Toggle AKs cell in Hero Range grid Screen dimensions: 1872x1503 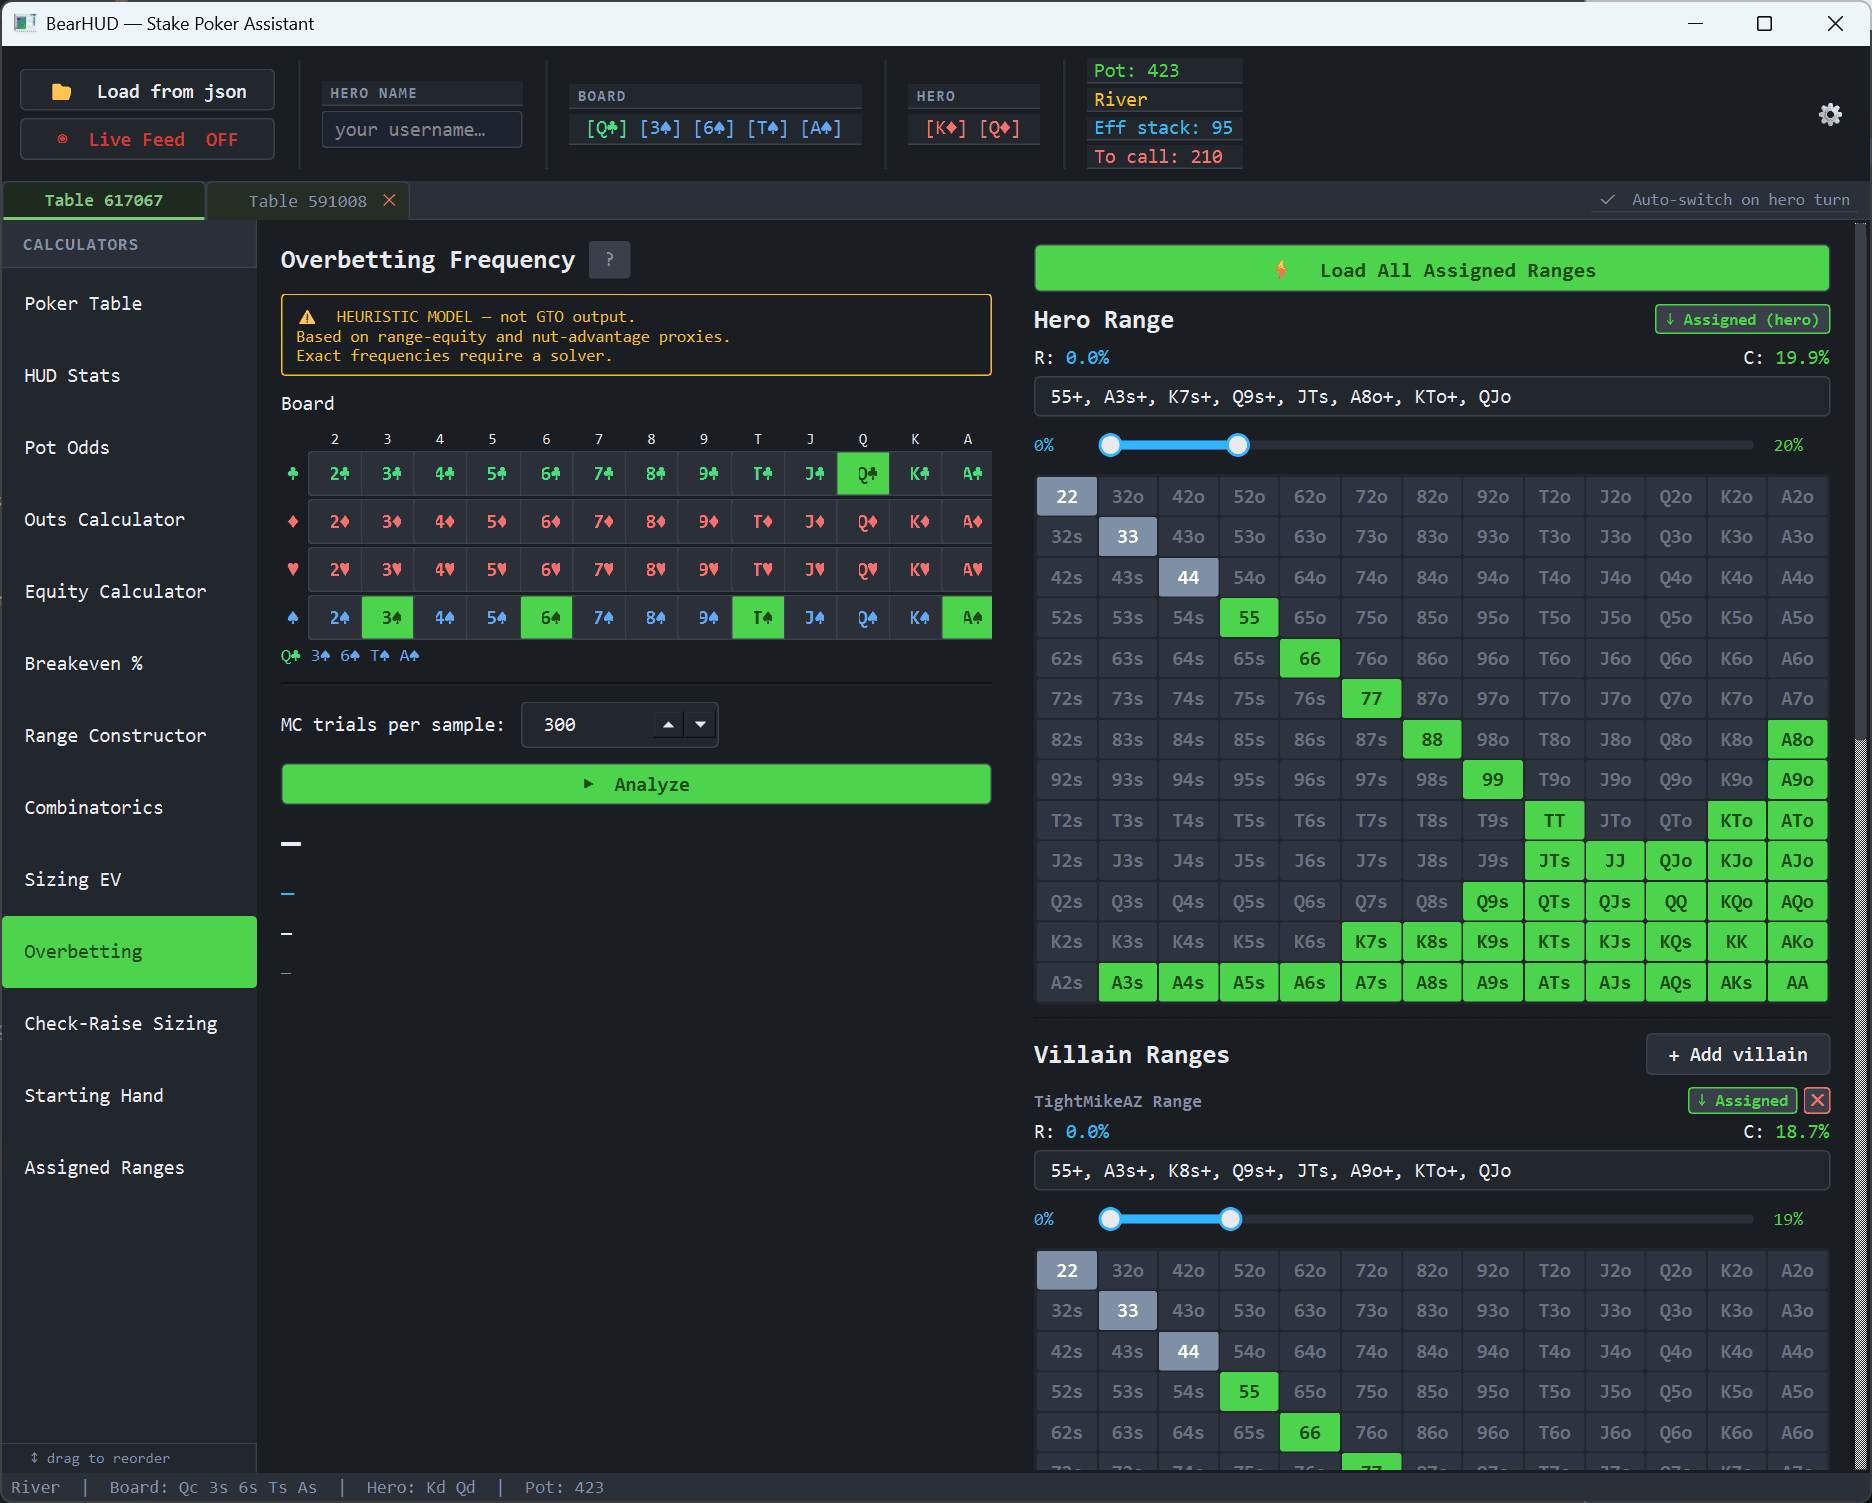tap(1736, 982)
